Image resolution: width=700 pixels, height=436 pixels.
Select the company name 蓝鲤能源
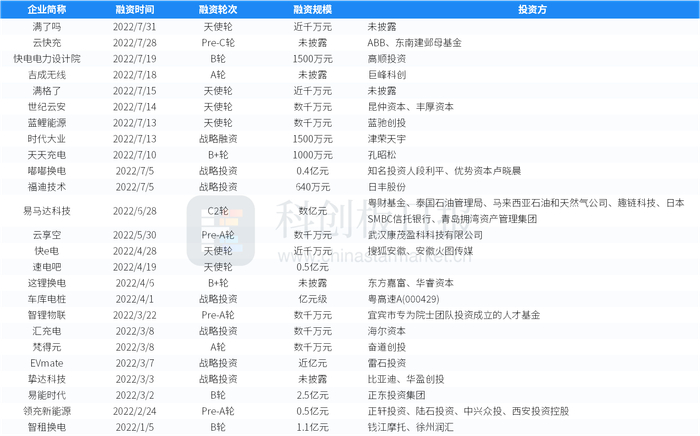coord(47,123)
